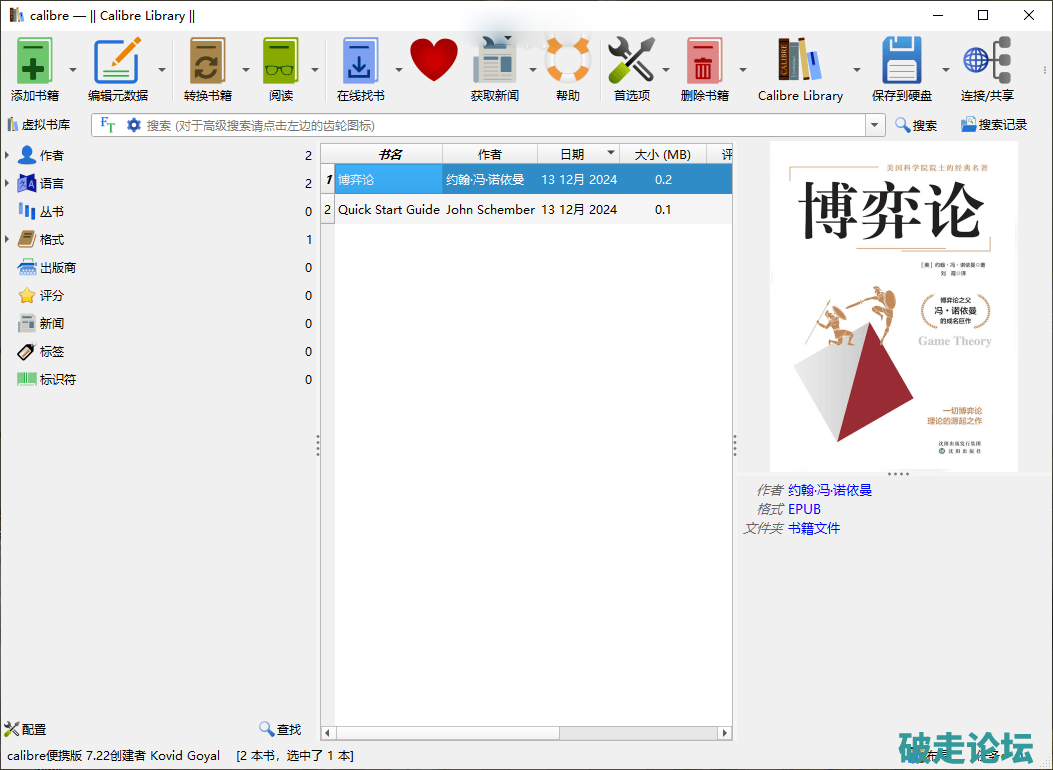
Task: Click the 博弈论 book cover thumbnail
Action: [x=893, y=306]
